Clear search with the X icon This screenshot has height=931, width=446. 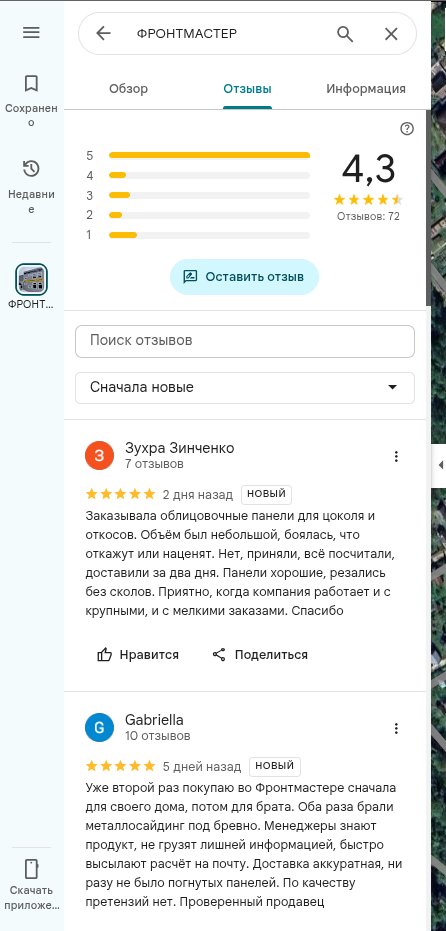[x=391, y=34]
